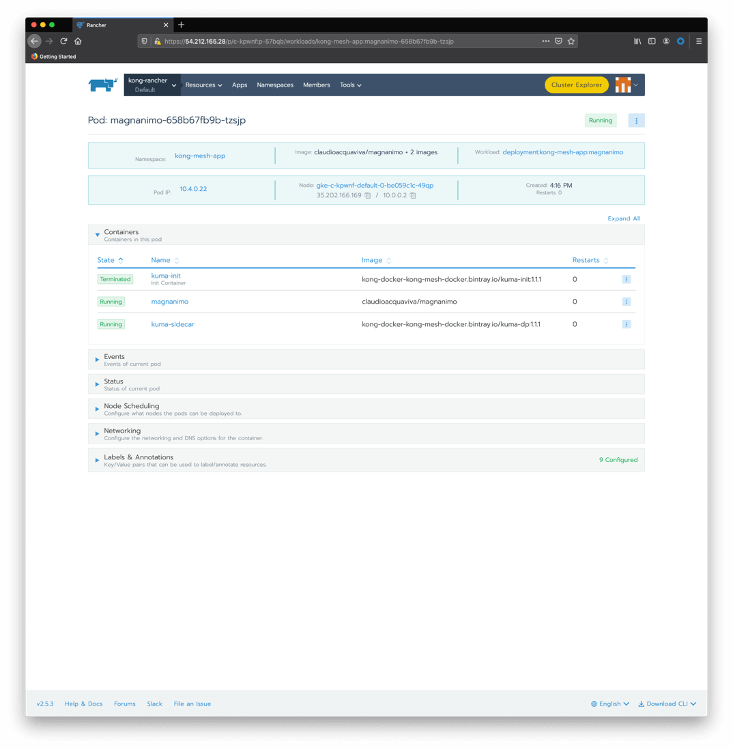Open the kuma-init row actions menu

(x=626, y=279)
